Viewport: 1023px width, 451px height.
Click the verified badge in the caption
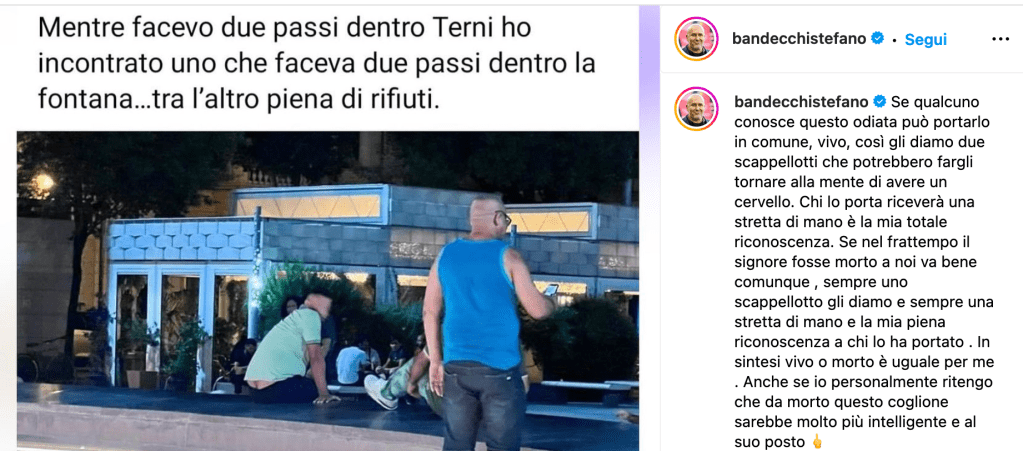pos(879,102)
